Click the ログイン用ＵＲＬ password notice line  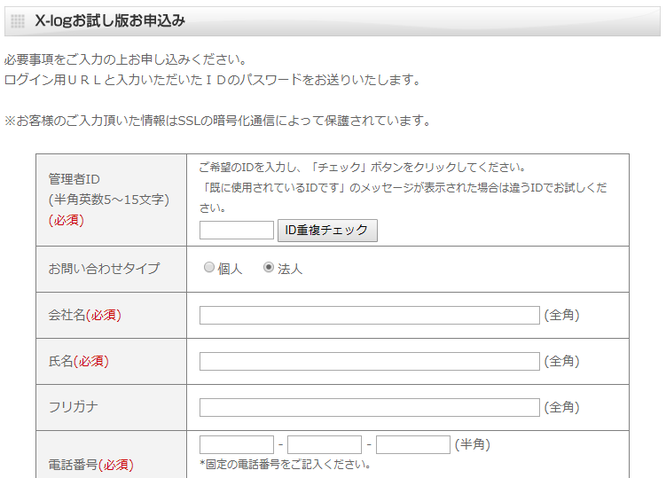212,79
